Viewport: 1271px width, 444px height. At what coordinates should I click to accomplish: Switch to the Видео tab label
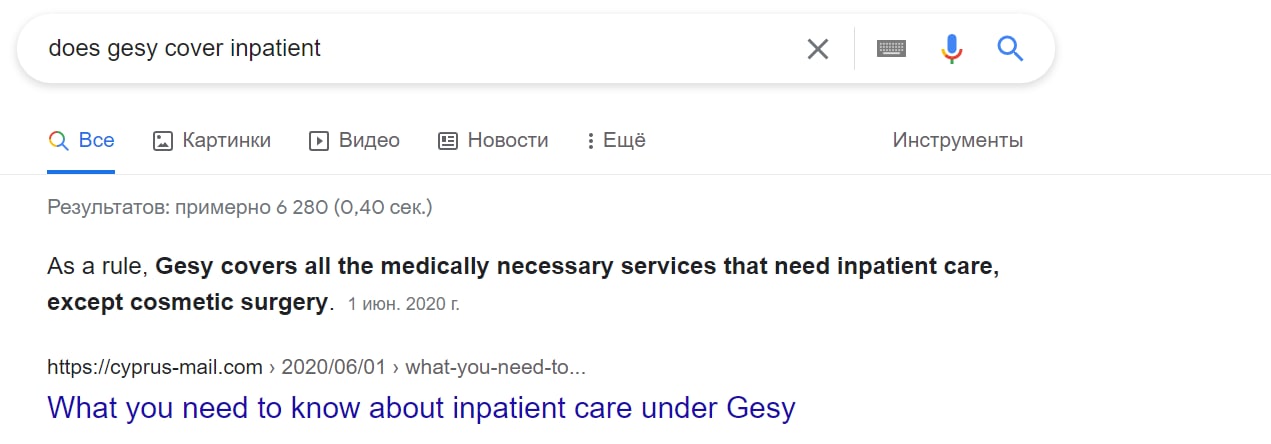click(369, 141)
